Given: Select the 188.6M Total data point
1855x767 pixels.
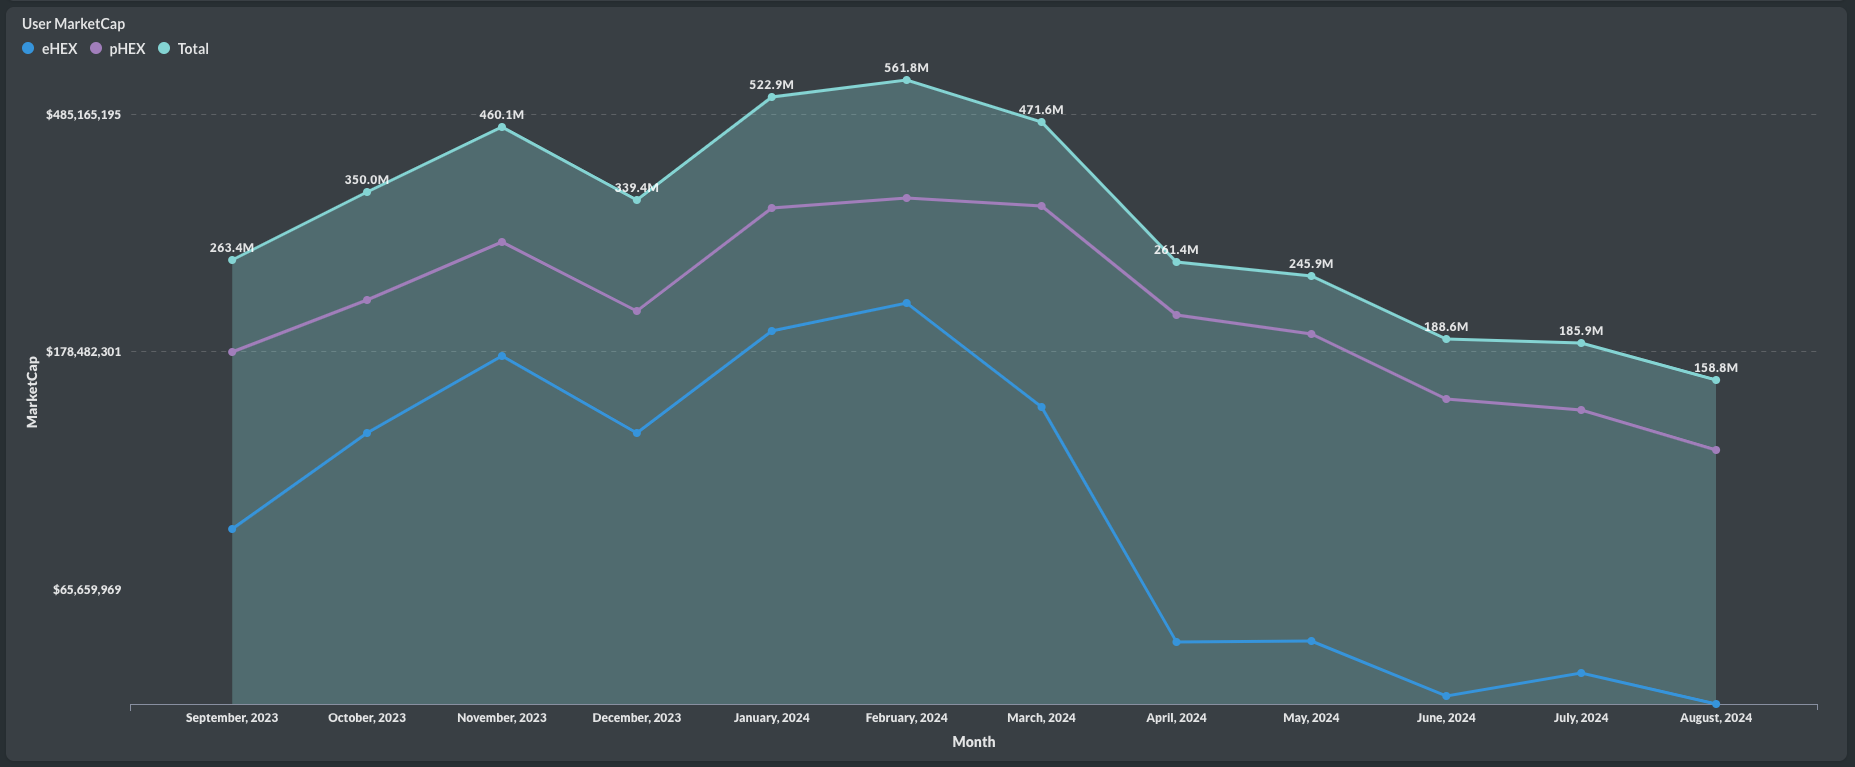Looking at the screenshot, I should (1446, 339).
